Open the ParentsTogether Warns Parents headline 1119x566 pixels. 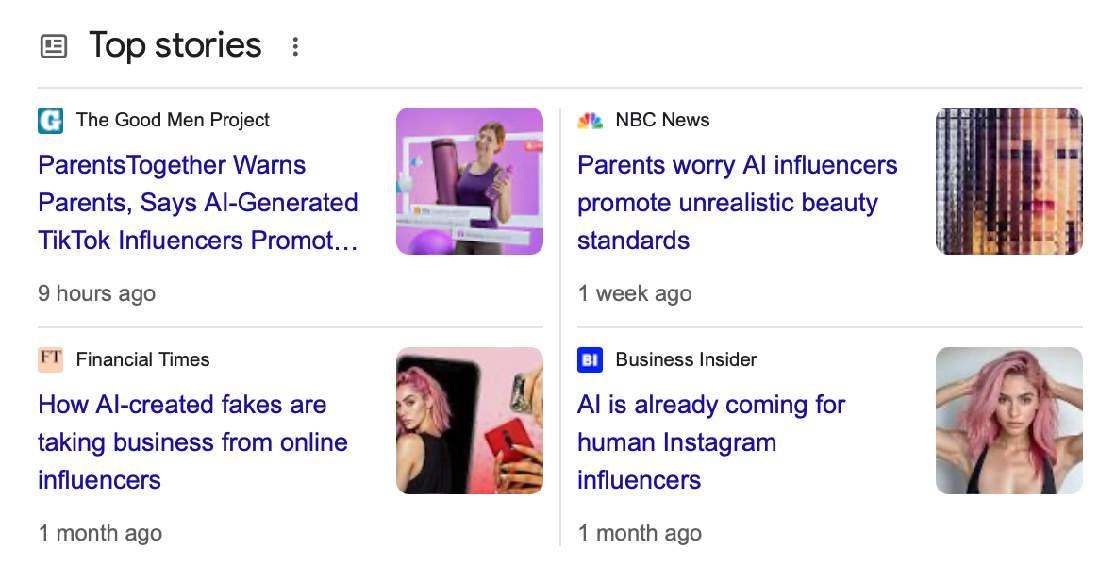click(198, 202)
